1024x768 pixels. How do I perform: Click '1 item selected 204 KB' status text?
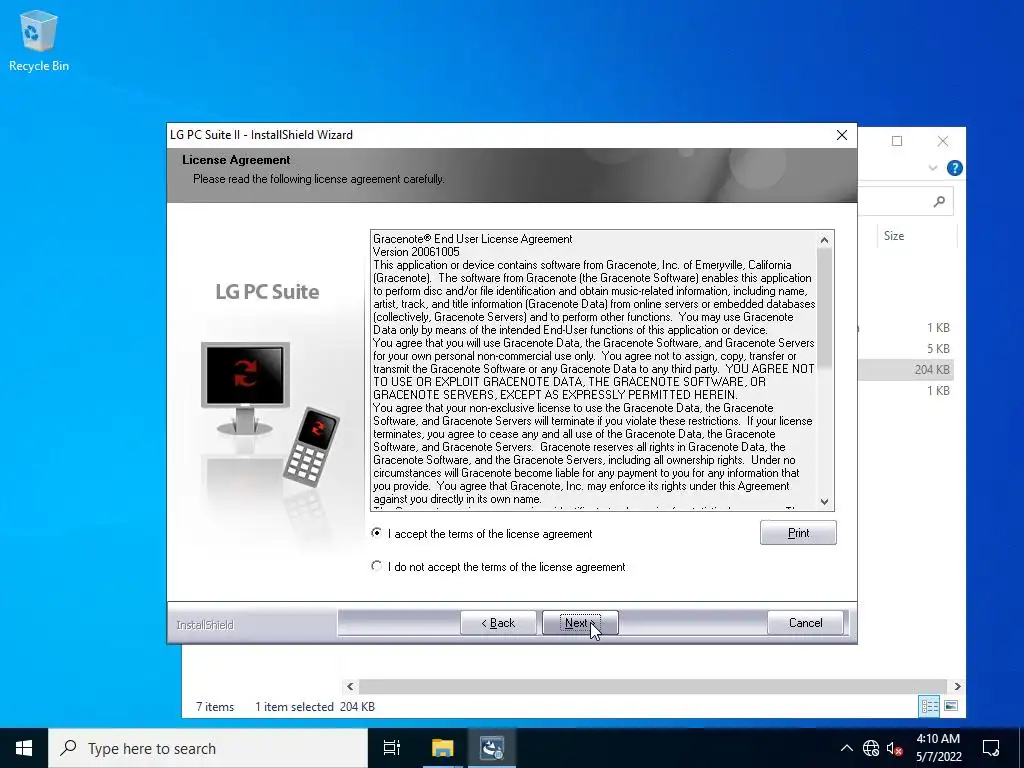point(315,707)
